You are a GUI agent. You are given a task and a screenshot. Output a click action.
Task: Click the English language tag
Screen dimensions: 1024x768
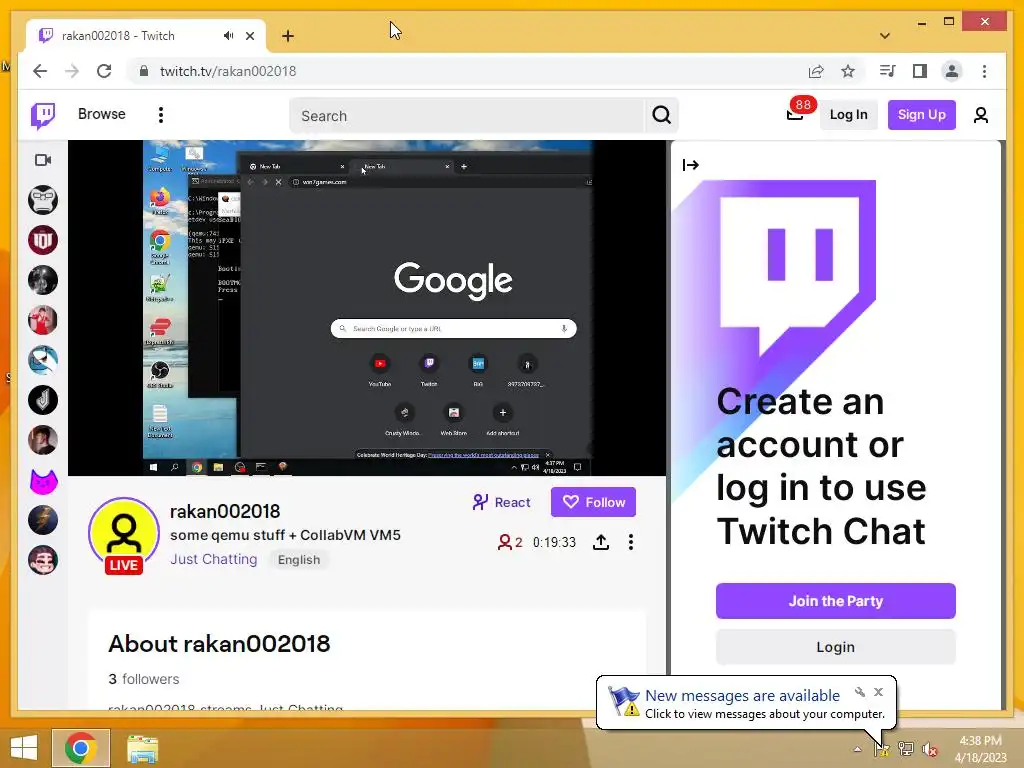(299, 560)
